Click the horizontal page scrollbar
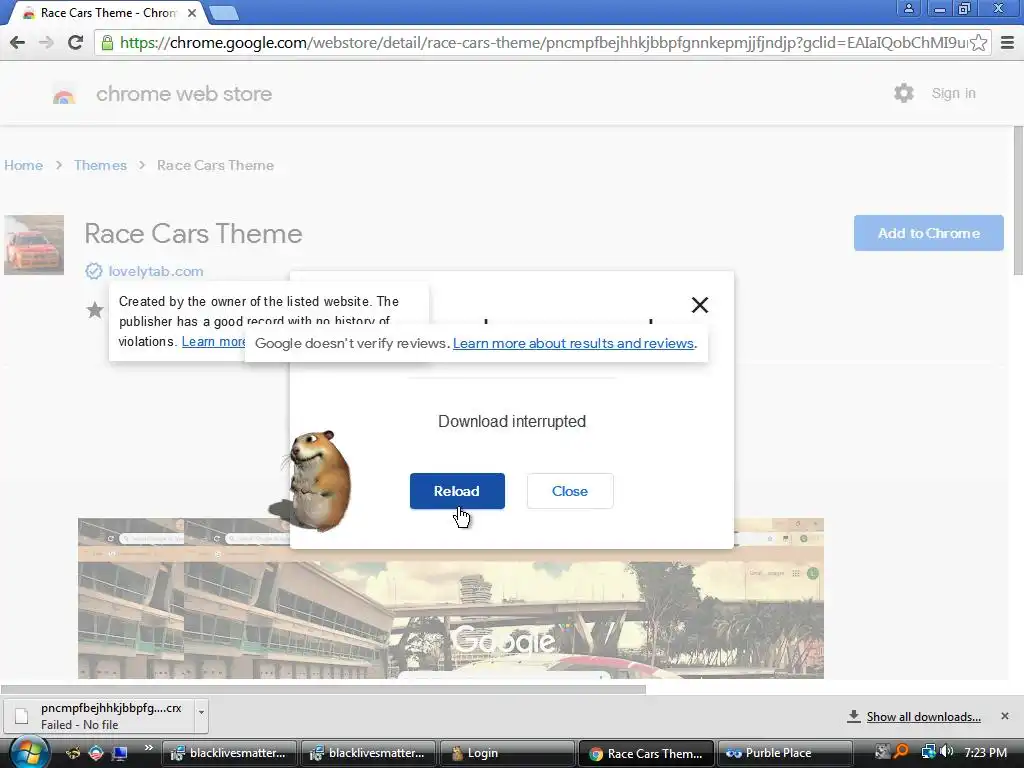Image resolution: width=1024 pixels, height=768 pixels. click(323, 689)
